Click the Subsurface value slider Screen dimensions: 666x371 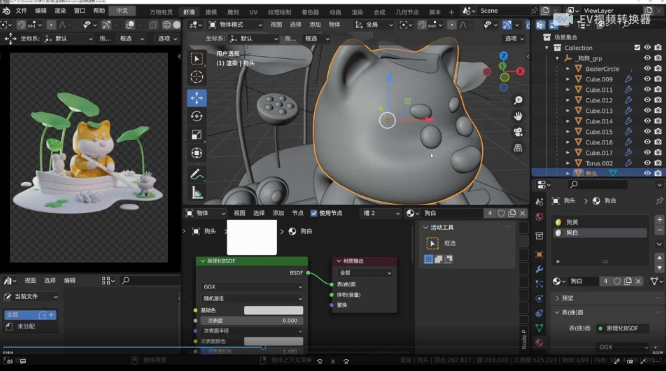tap(252, 320)
